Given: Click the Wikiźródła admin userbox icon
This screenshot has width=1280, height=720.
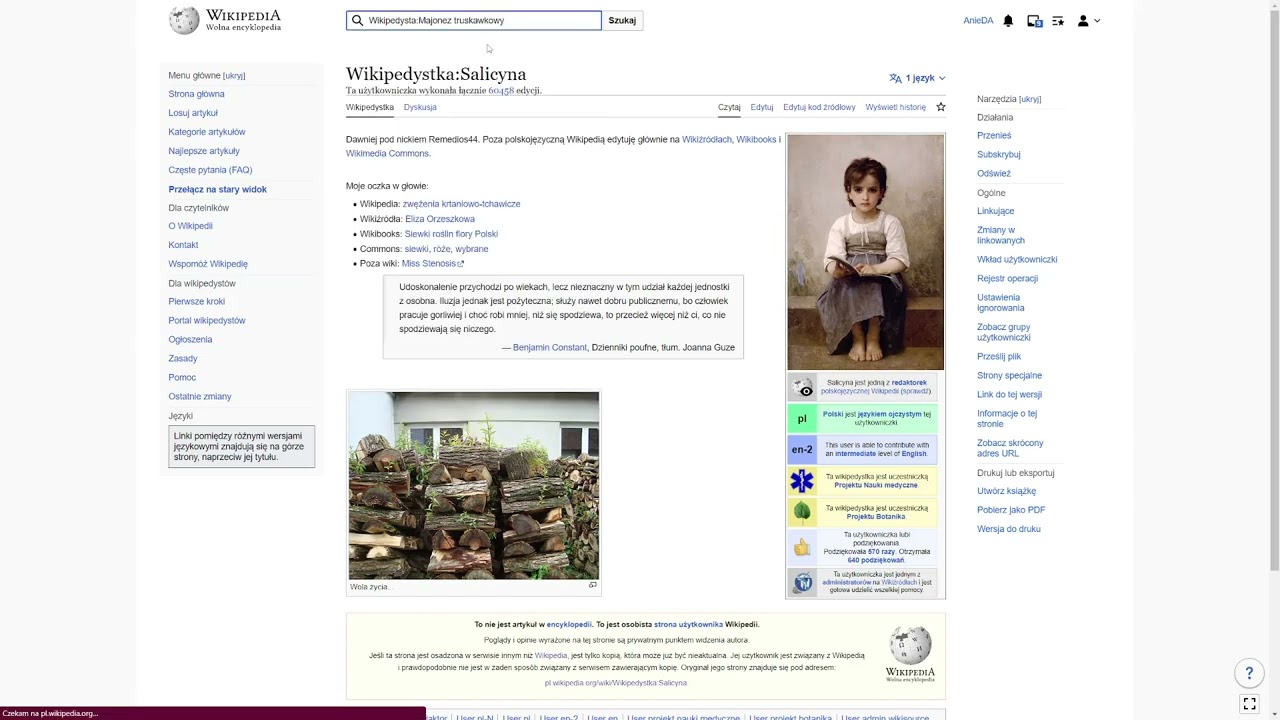Looking at the screenshot, I should point(803,582).
